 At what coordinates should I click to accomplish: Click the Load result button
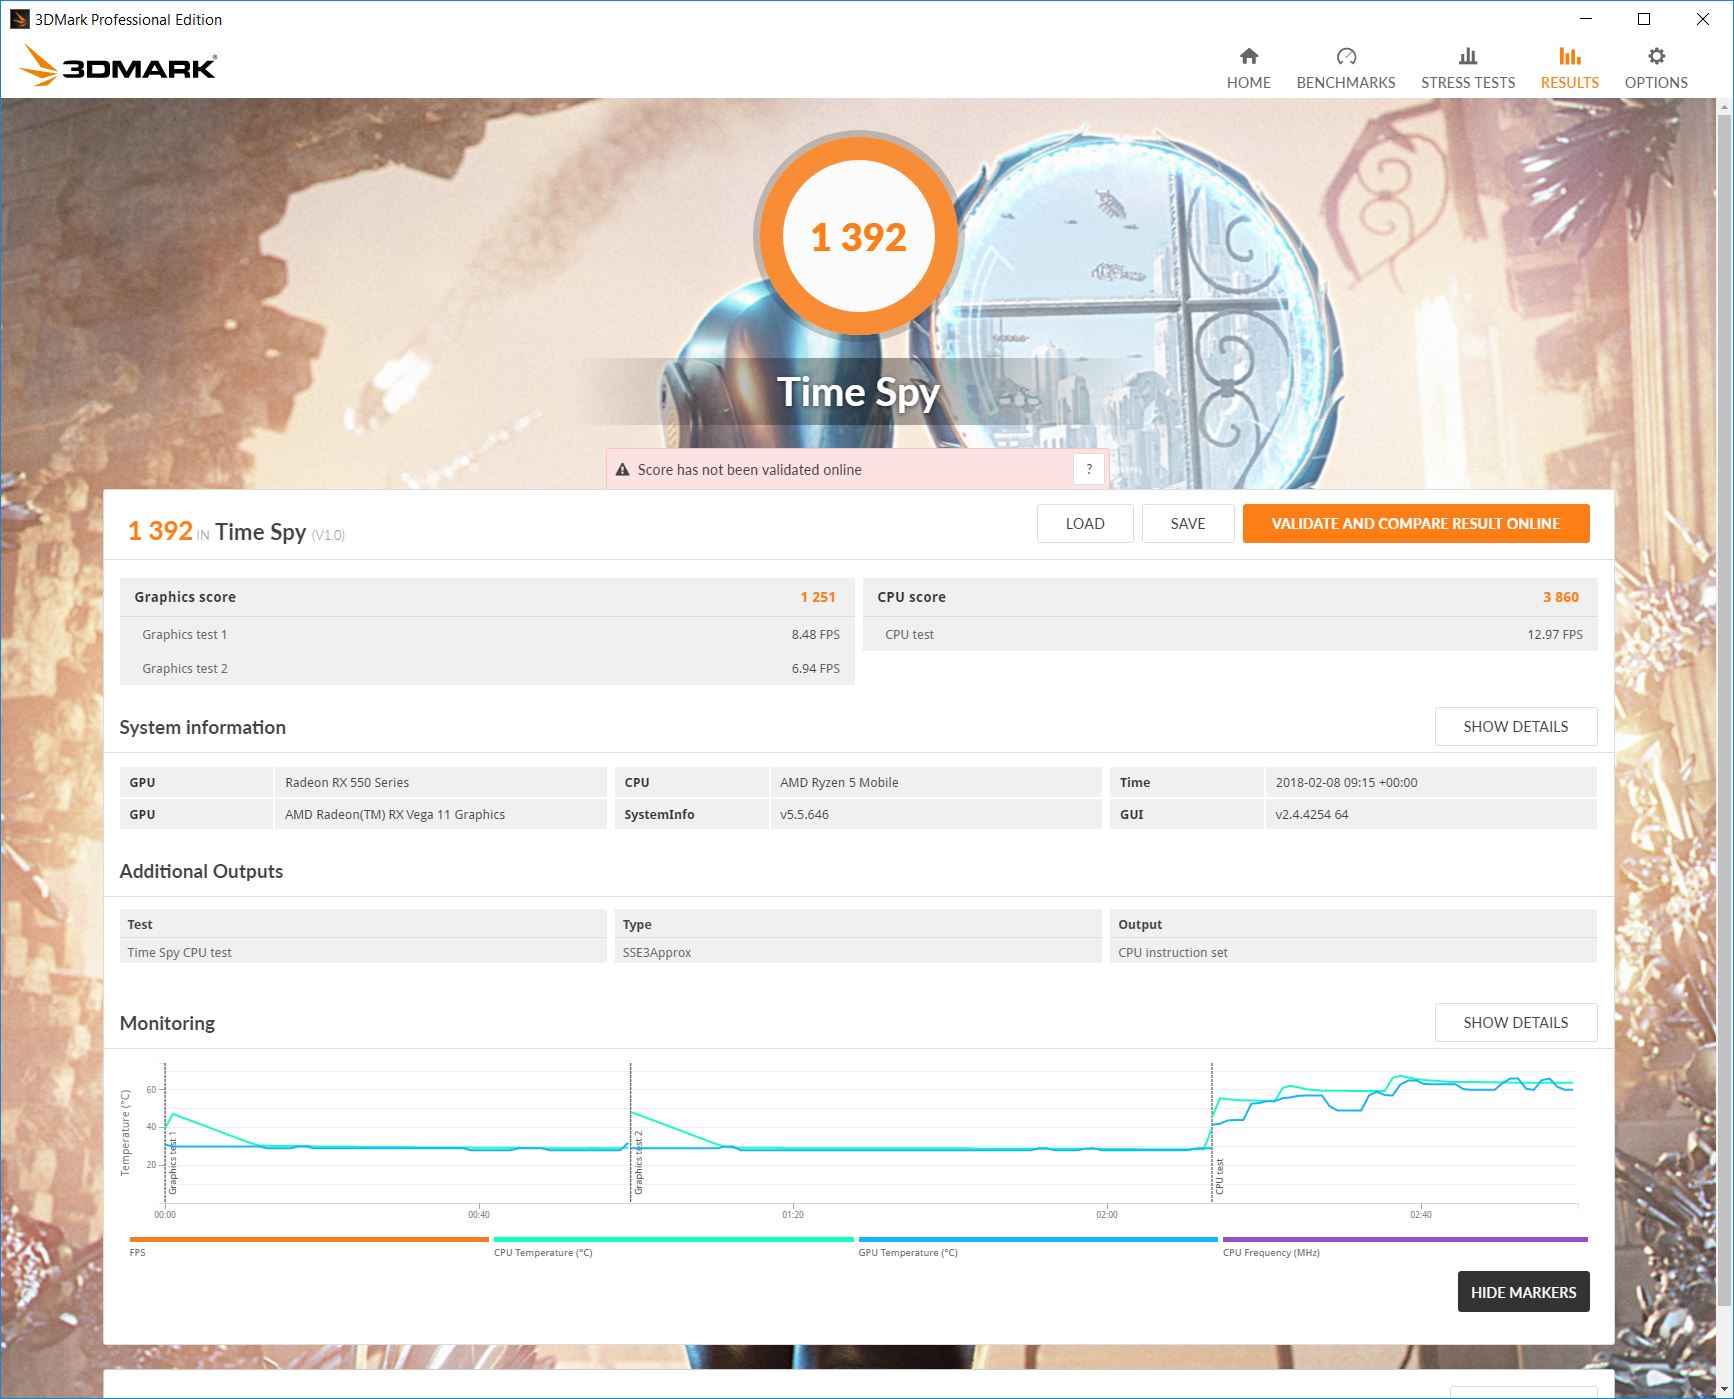[x=1085, y=523]
